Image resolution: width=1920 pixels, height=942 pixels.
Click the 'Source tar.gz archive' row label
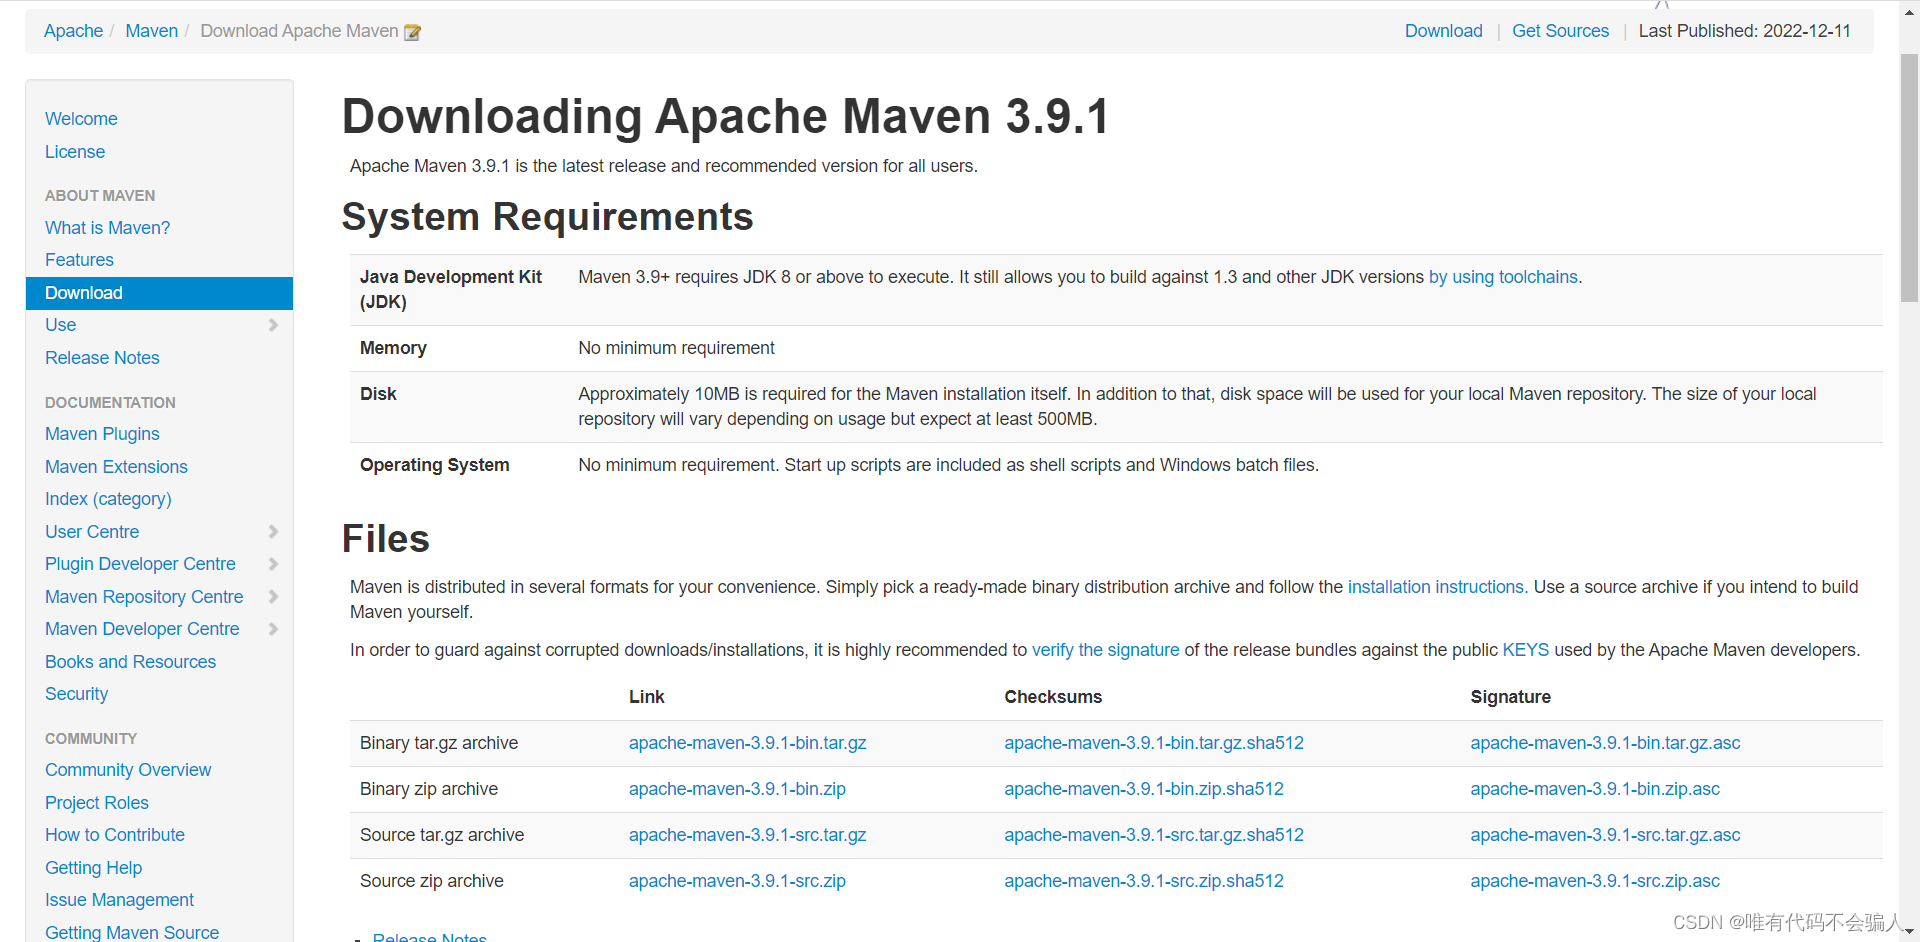442,835
